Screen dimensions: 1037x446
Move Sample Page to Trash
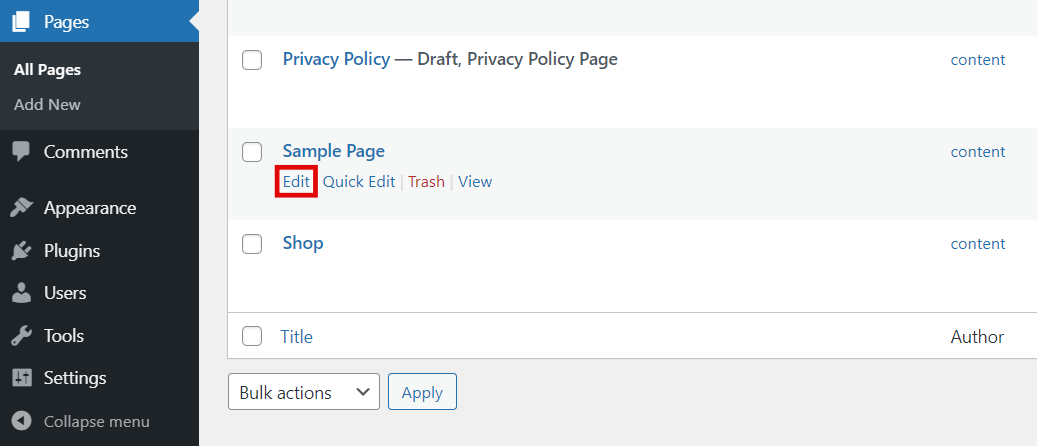(x=426, y=182)
